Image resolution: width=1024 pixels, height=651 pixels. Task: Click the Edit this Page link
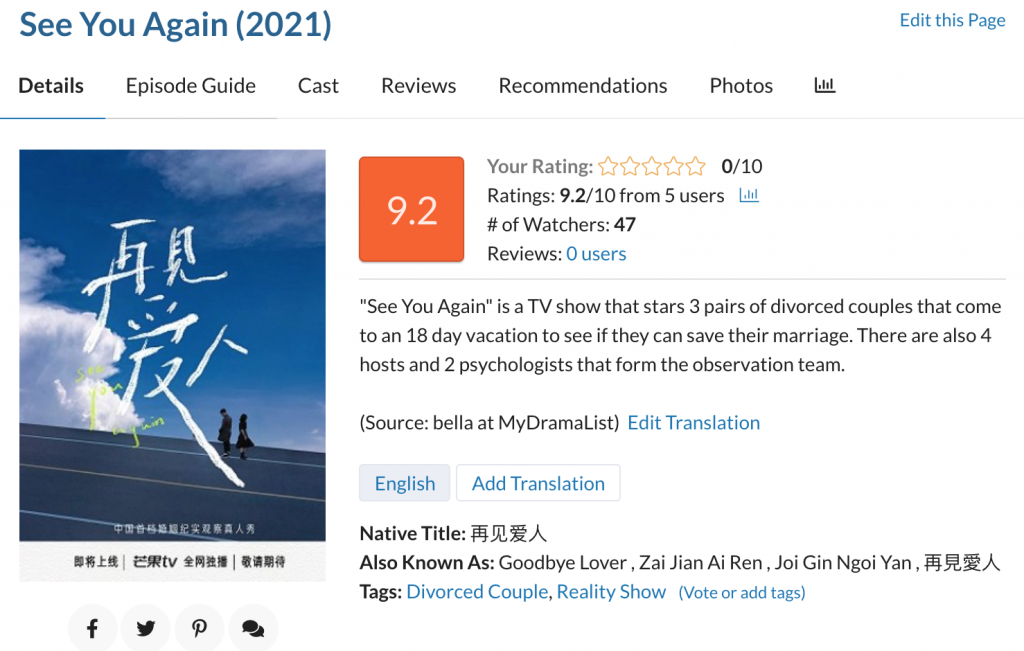tap(952, 20)
